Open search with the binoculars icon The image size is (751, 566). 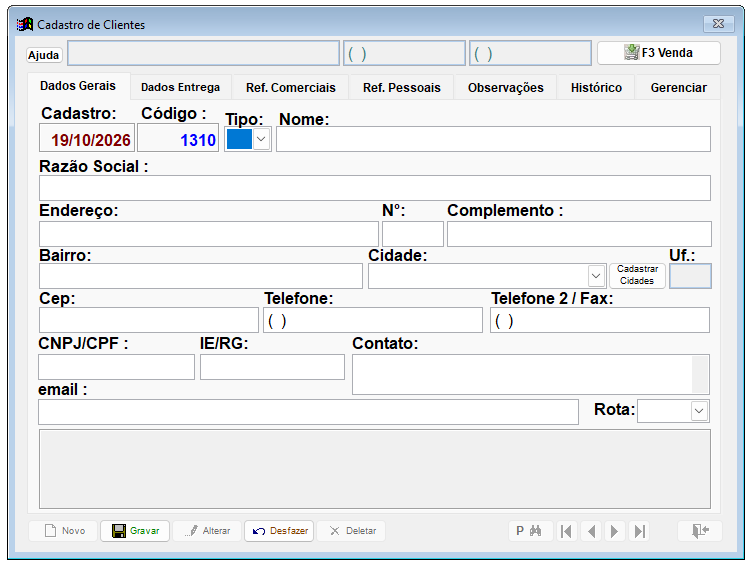tap(530, 531)
